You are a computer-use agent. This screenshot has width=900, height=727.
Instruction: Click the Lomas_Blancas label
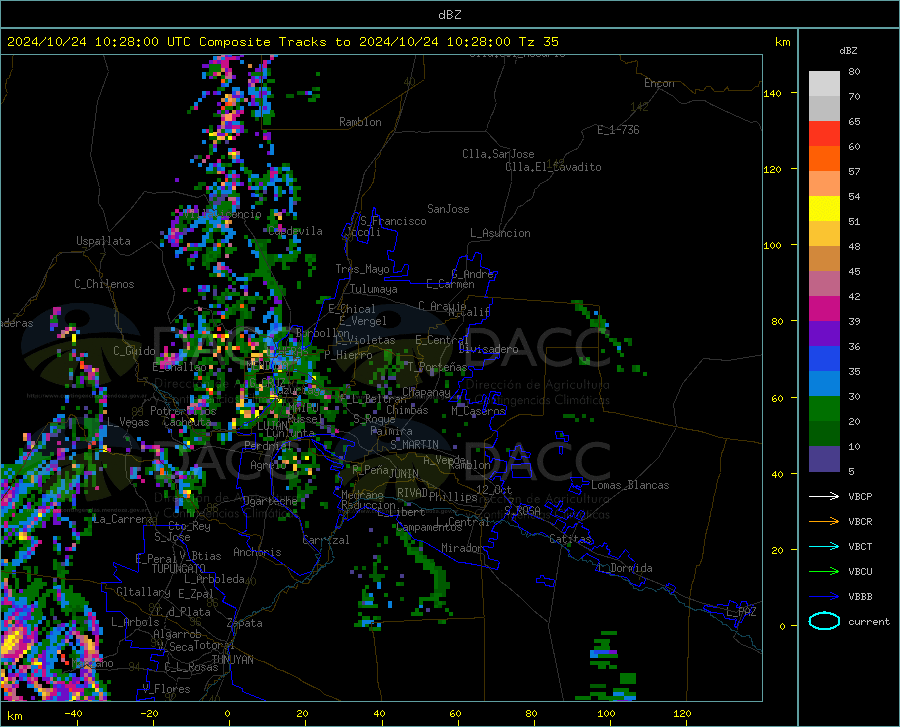[x=630, y=485]
